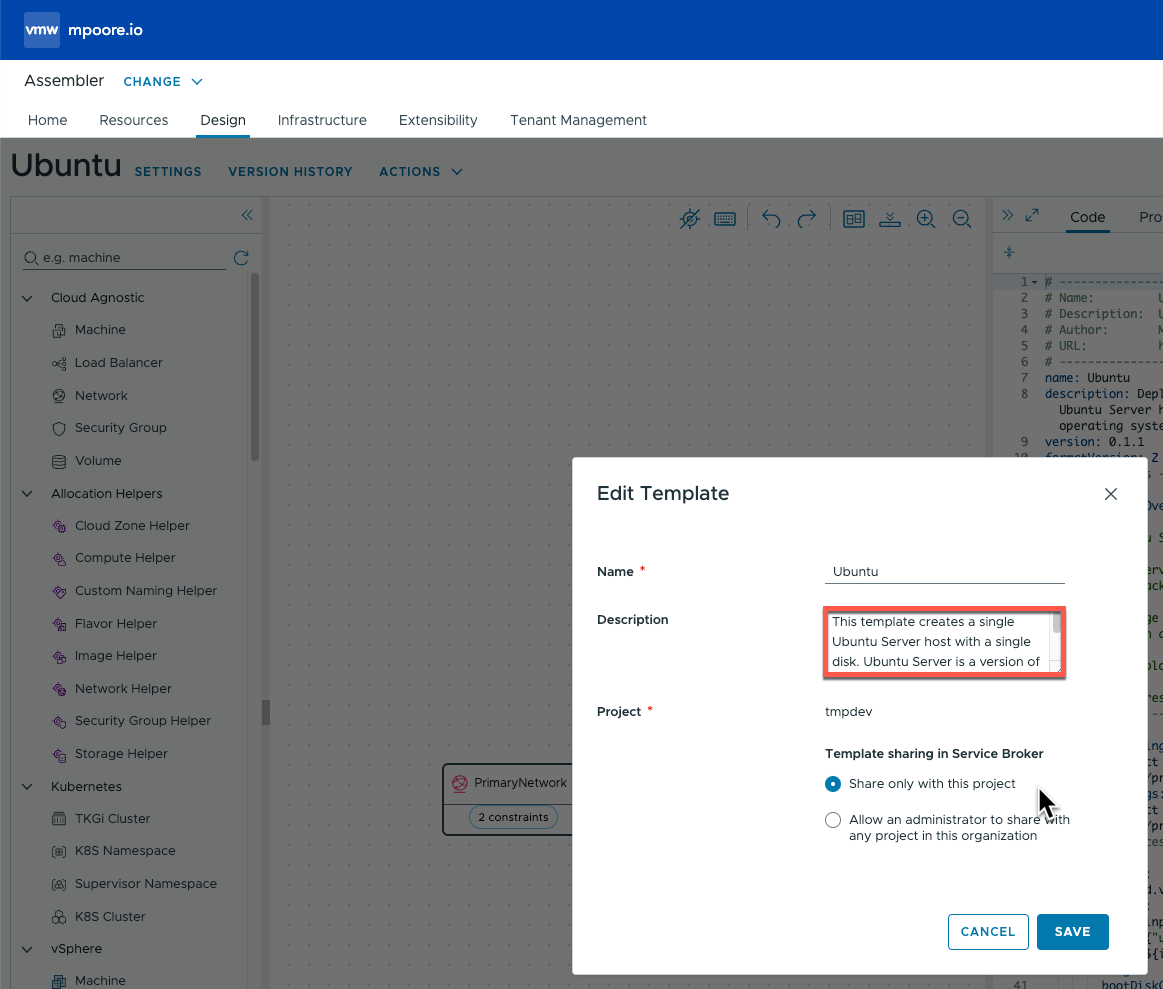Click the Name input field containing Ubuntu

(x=944, y=570)
